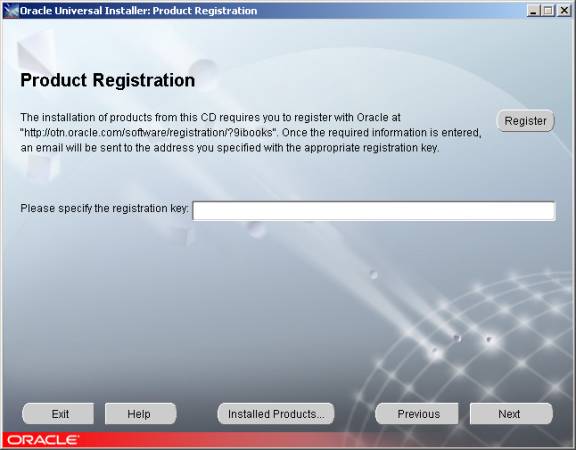Click the line about an email being sent

[x=230, y=148]
